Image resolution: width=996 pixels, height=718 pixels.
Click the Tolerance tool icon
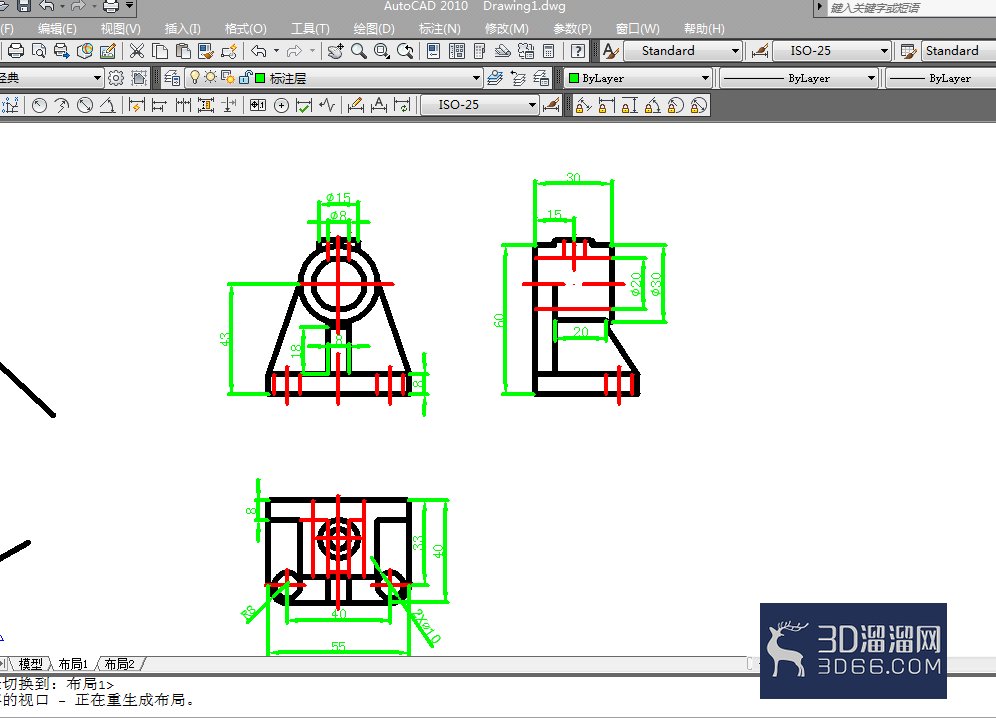click(x=257, y=105)
